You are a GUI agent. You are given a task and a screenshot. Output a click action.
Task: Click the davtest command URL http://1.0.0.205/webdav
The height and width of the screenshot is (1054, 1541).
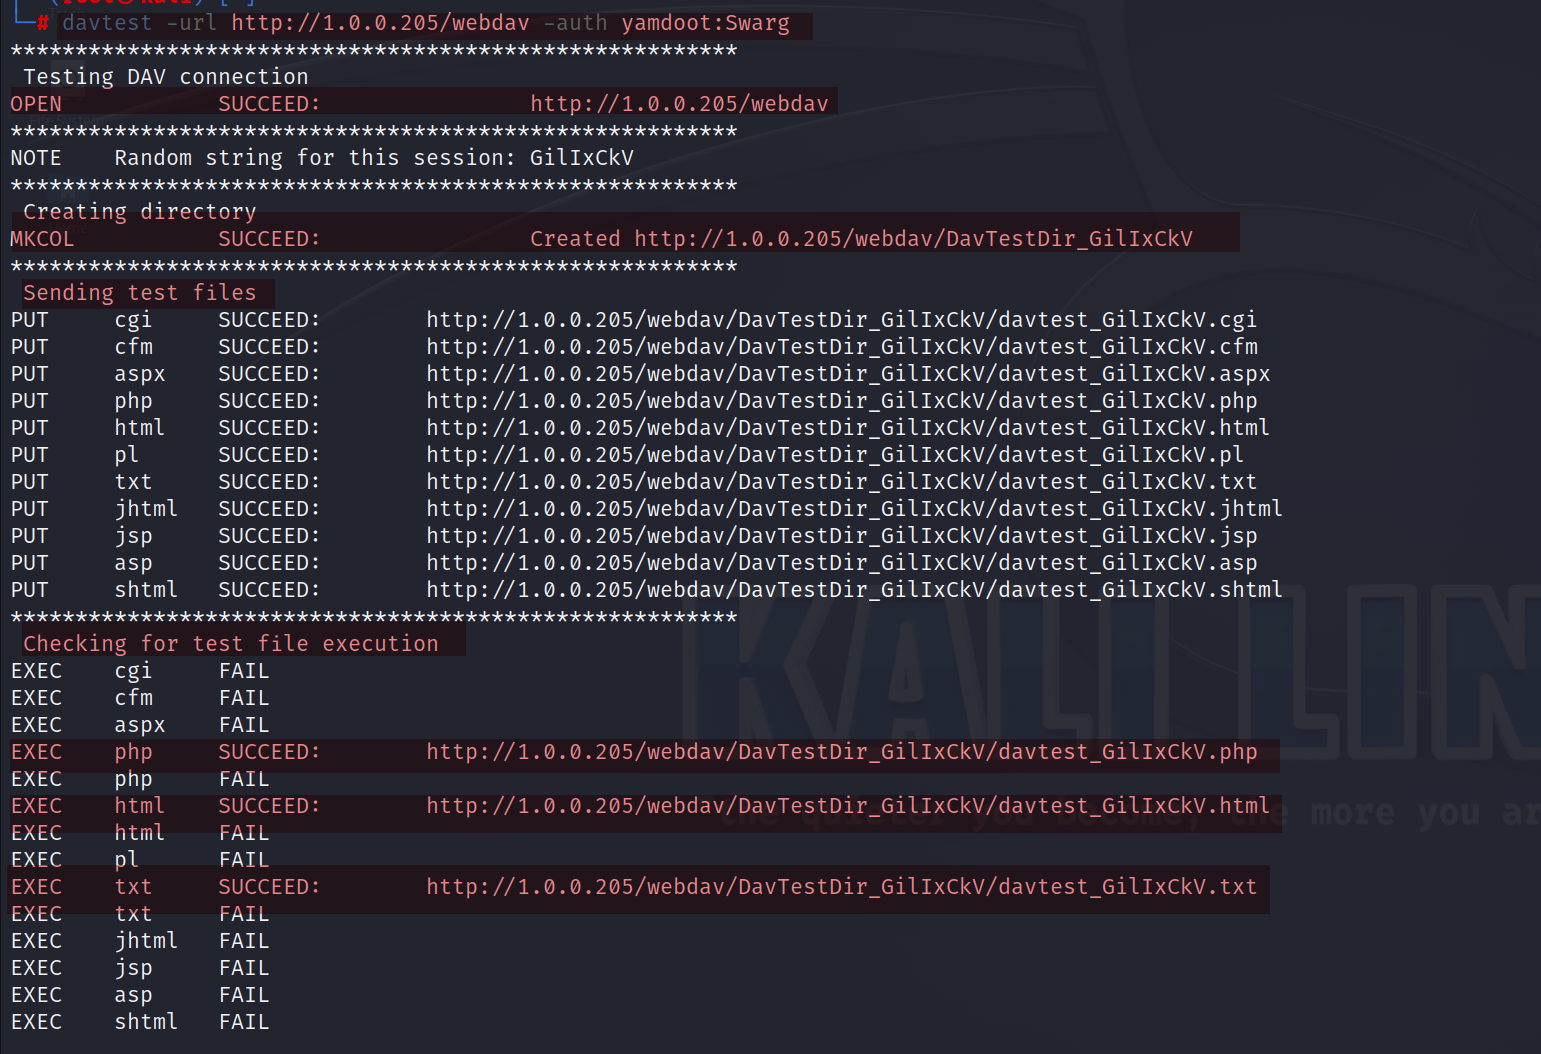point(380,23)
